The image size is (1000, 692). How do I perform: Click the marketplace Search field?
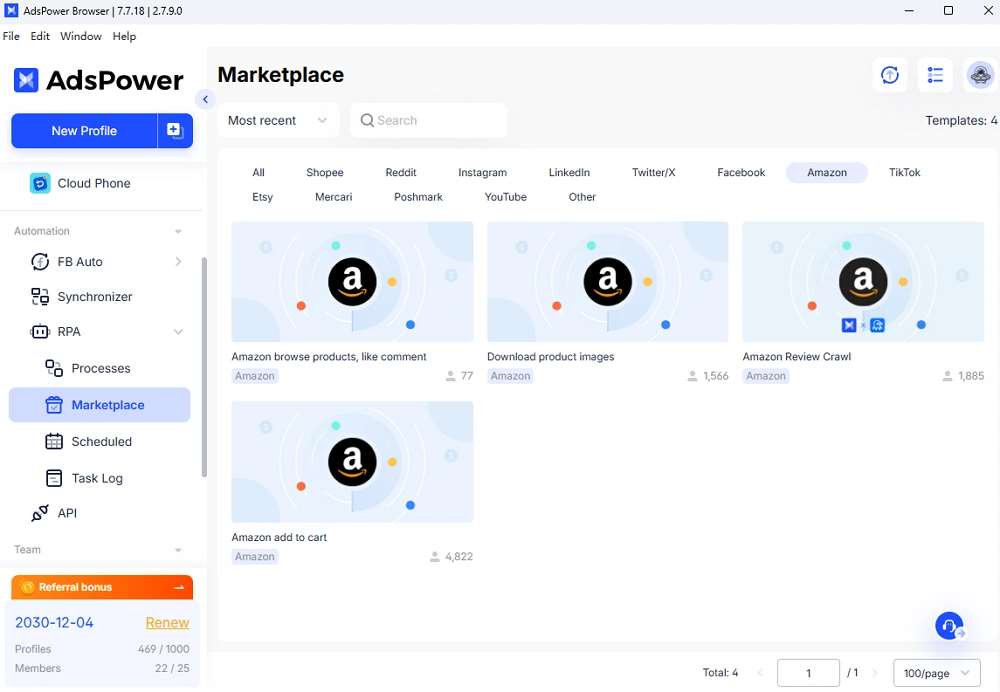[430, 120]
